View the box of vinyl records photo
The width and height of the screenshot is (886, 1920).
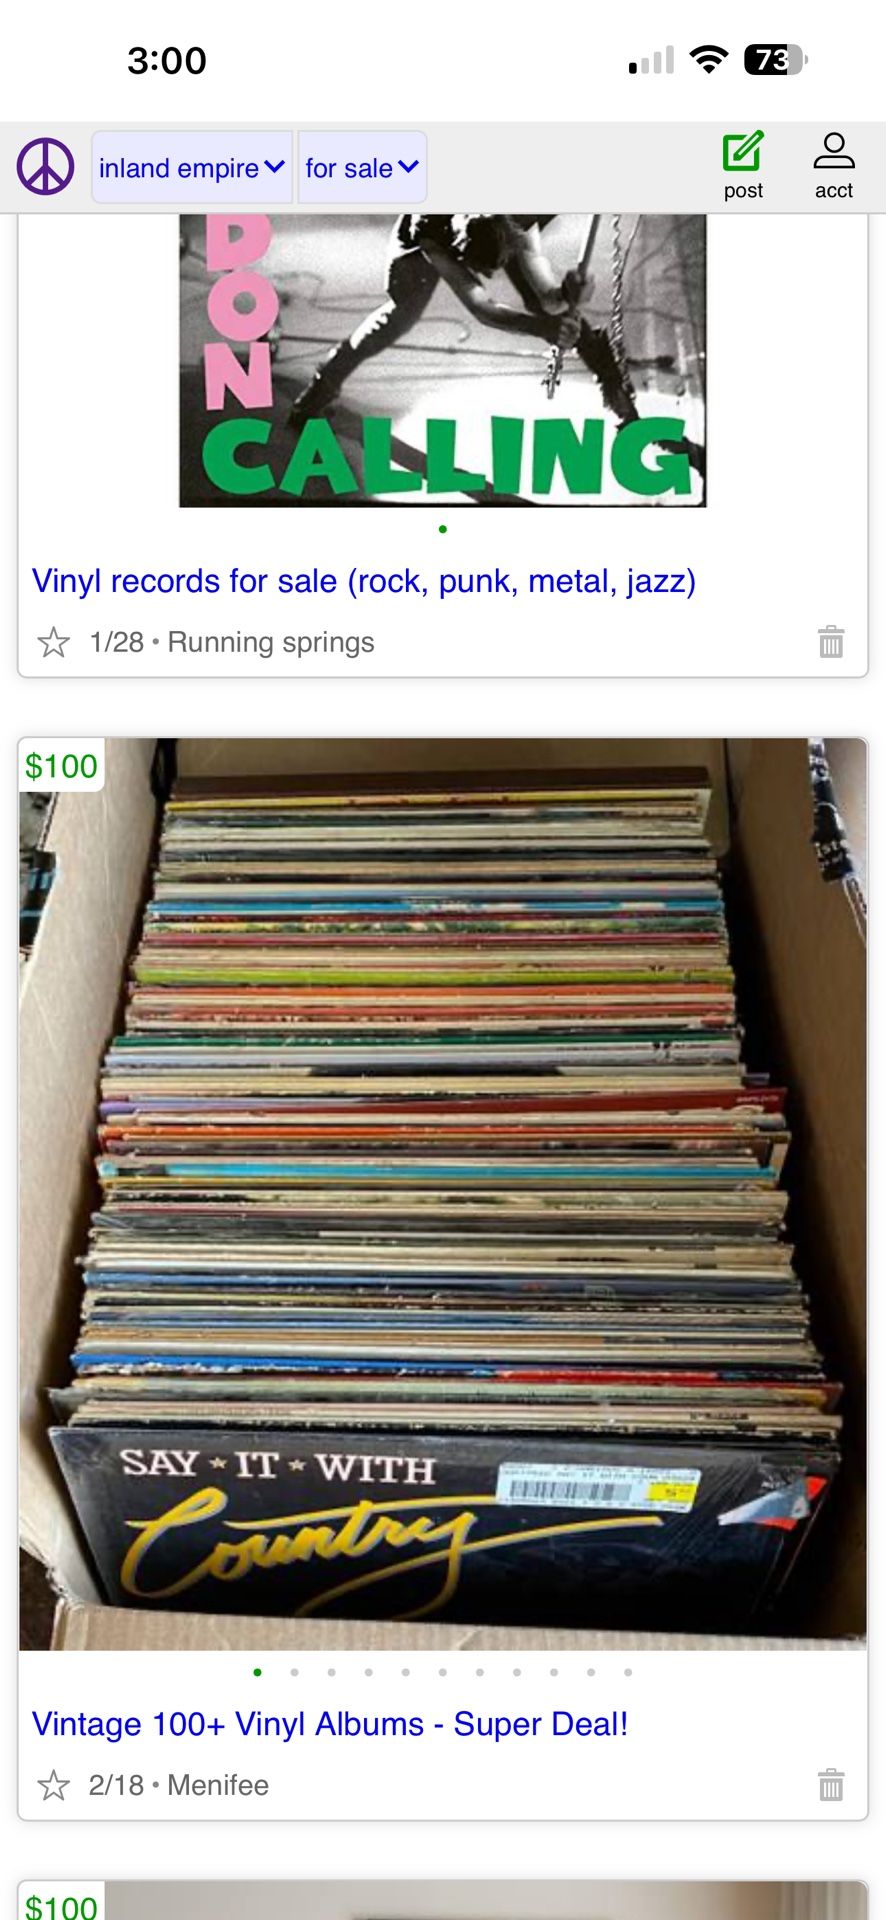click(x=443, y=1194)
